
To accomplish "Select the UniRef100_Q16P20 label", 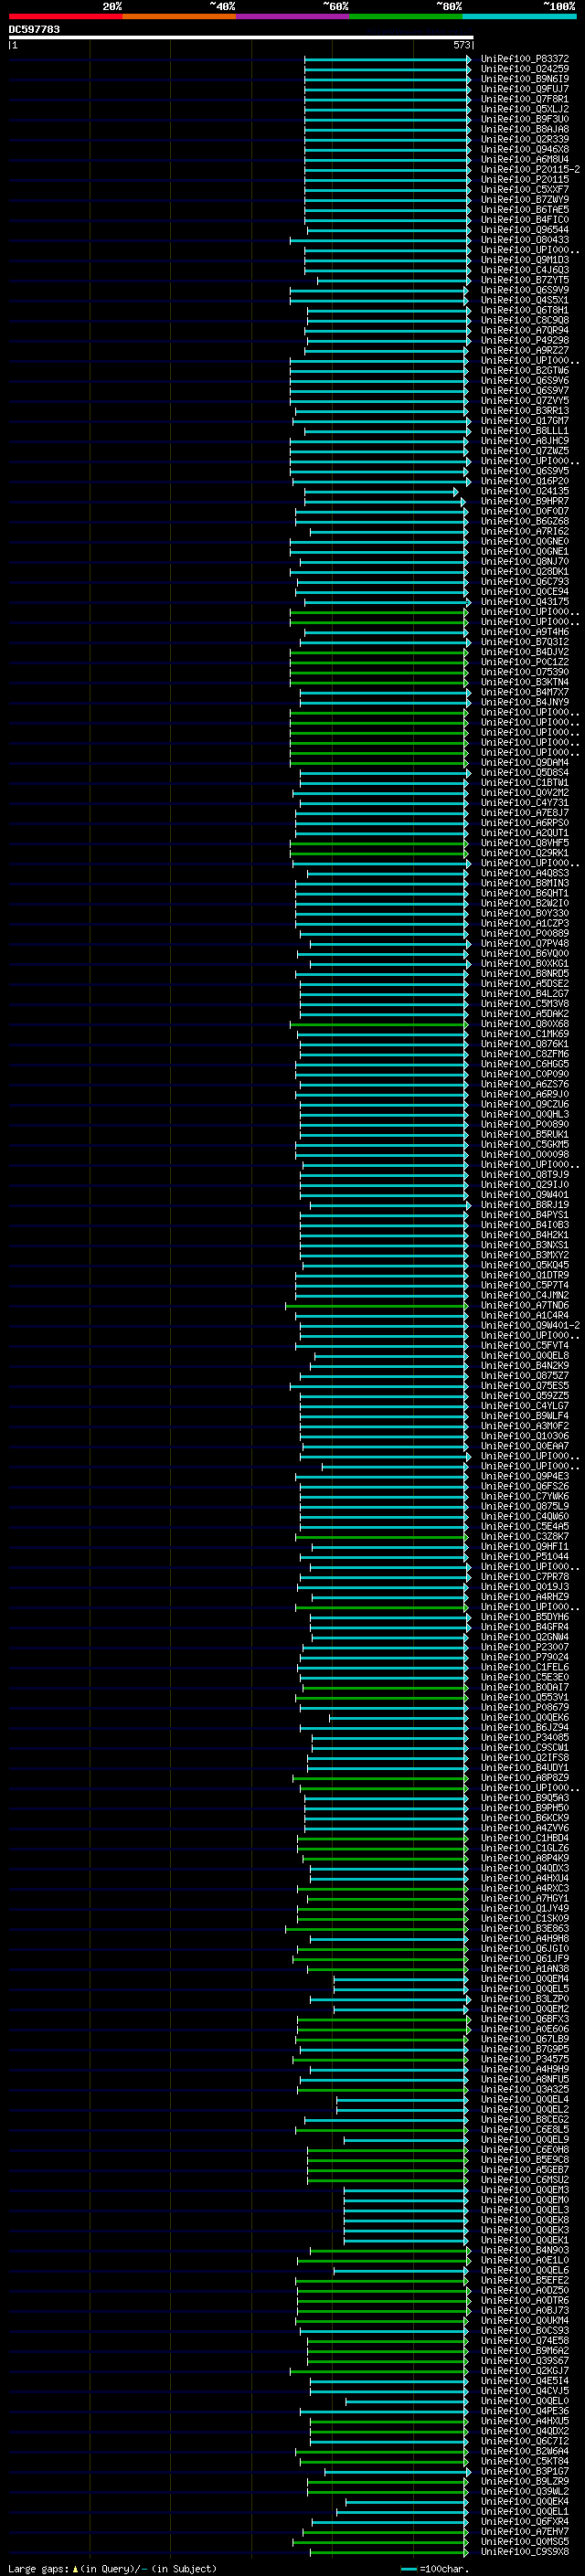I will 525,481.
